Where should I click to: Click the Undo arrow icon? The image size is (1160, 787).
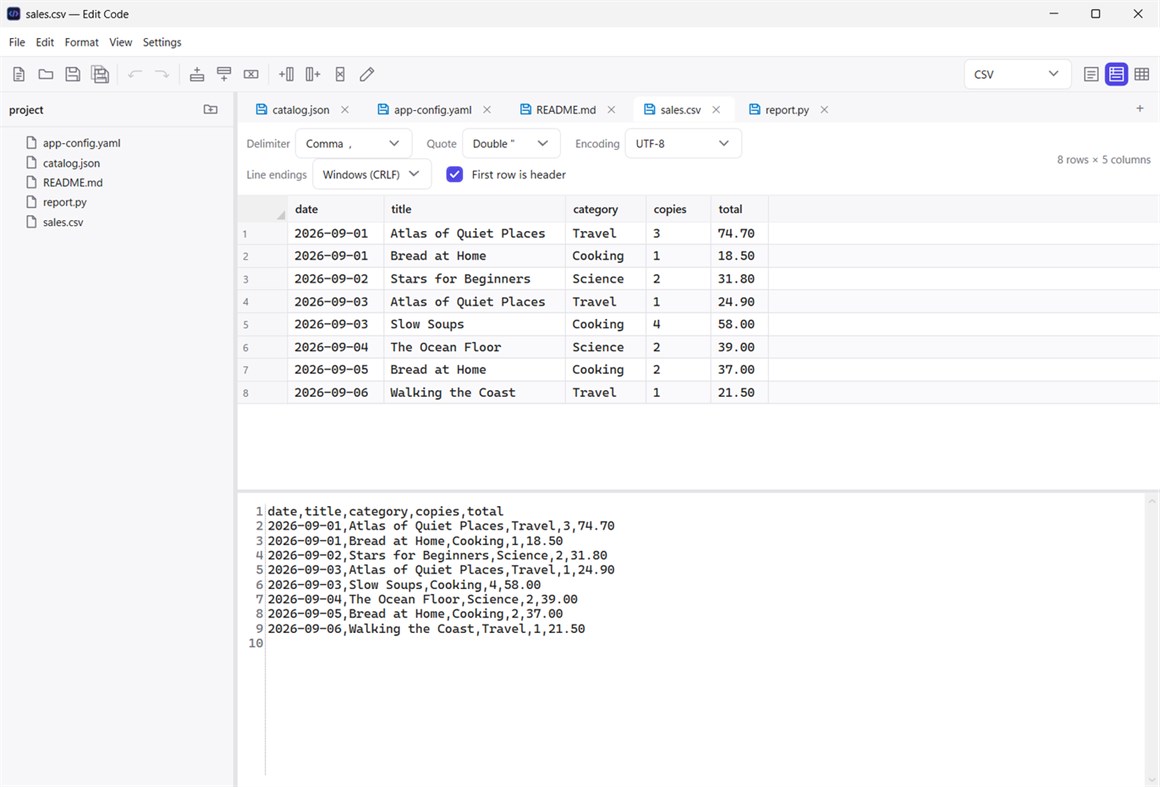[x=135, y=74]
